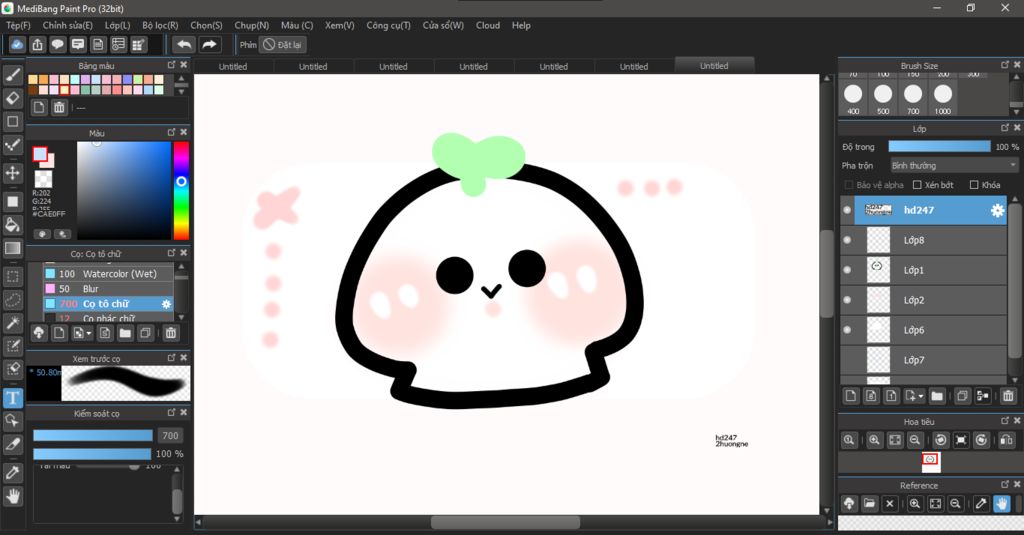Activate the Text tool

pos(12,398)
